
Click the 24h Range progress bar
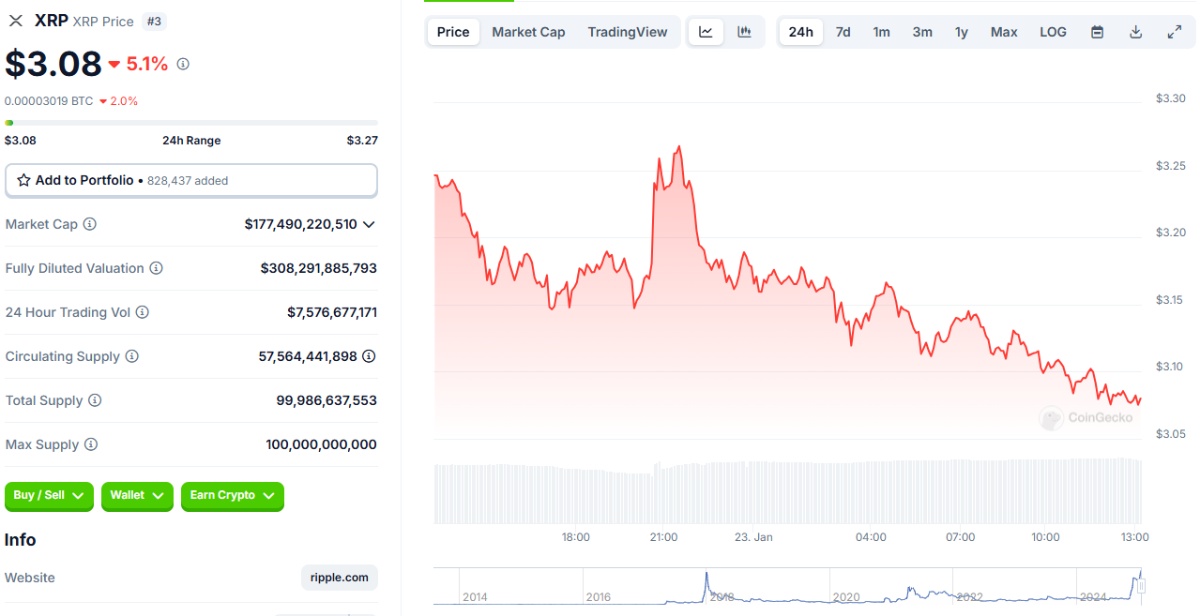click(191, 123)
